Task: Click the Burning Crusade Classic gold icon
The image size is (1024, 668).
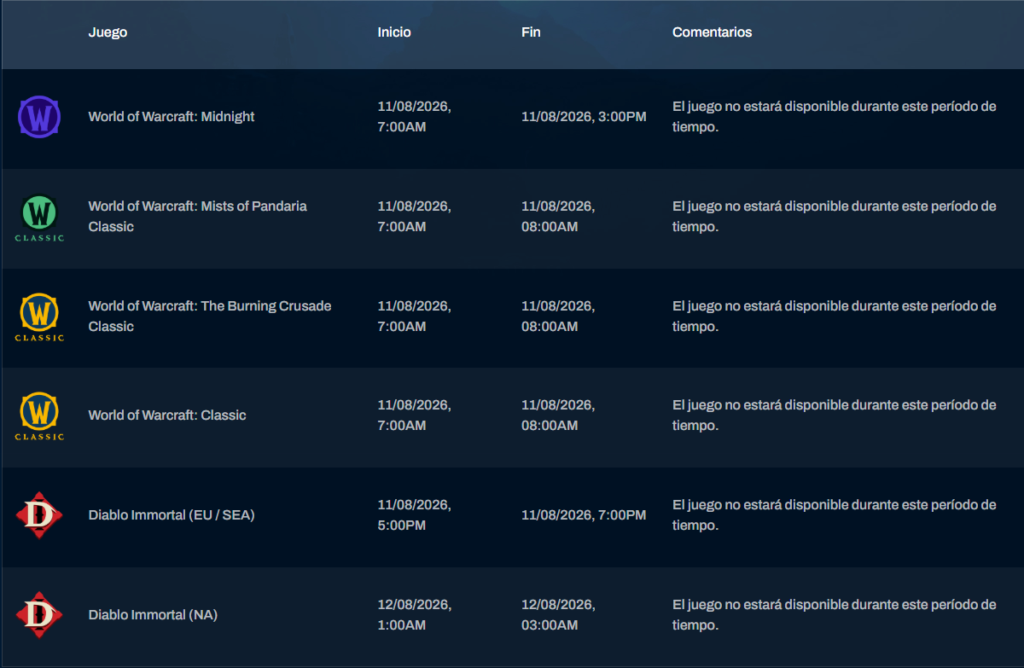Action: [x=39, y=317]
